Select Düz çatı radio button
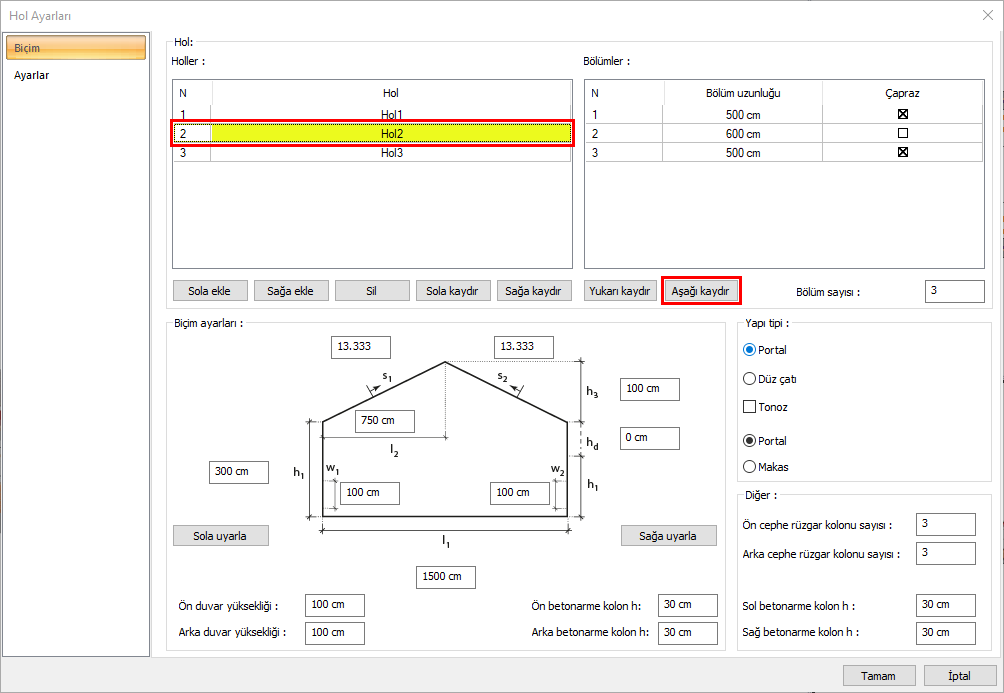The height and width of the screenshot is (693, 1004). pos(750,379)
